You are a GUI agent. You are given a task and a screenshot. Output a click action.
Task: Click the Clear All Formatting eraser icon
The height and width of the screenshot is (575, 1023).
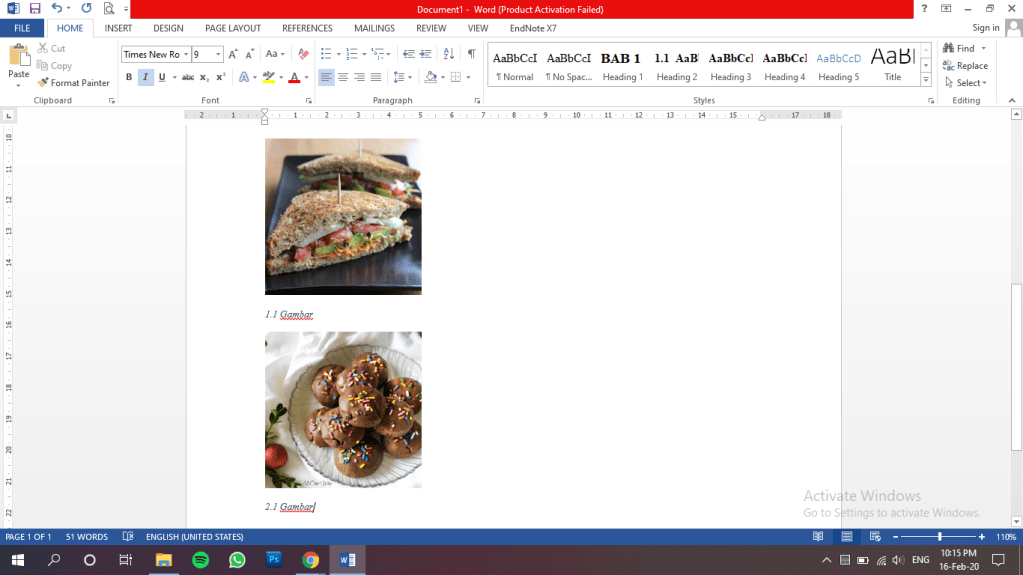[x=303, y=54]
